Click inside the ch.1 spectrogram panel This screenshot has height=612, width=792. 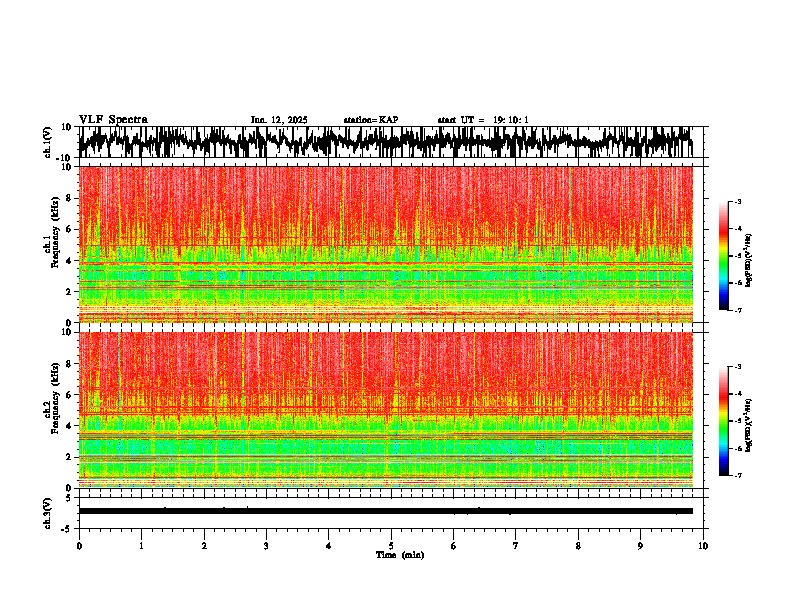tap(385, 244)
